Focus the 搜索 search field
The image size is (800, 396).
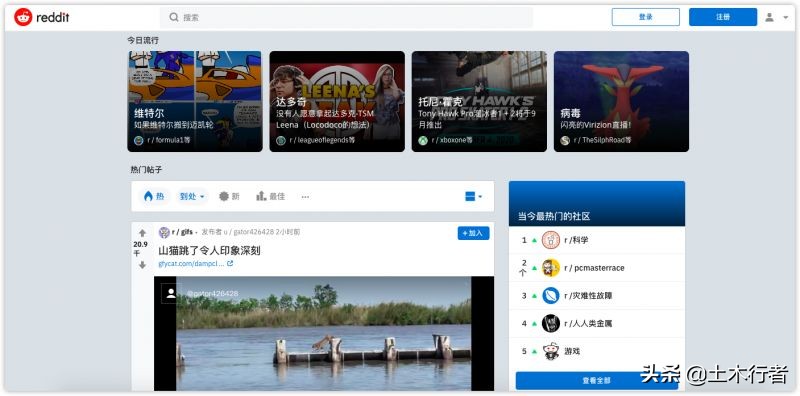(346, 17)
